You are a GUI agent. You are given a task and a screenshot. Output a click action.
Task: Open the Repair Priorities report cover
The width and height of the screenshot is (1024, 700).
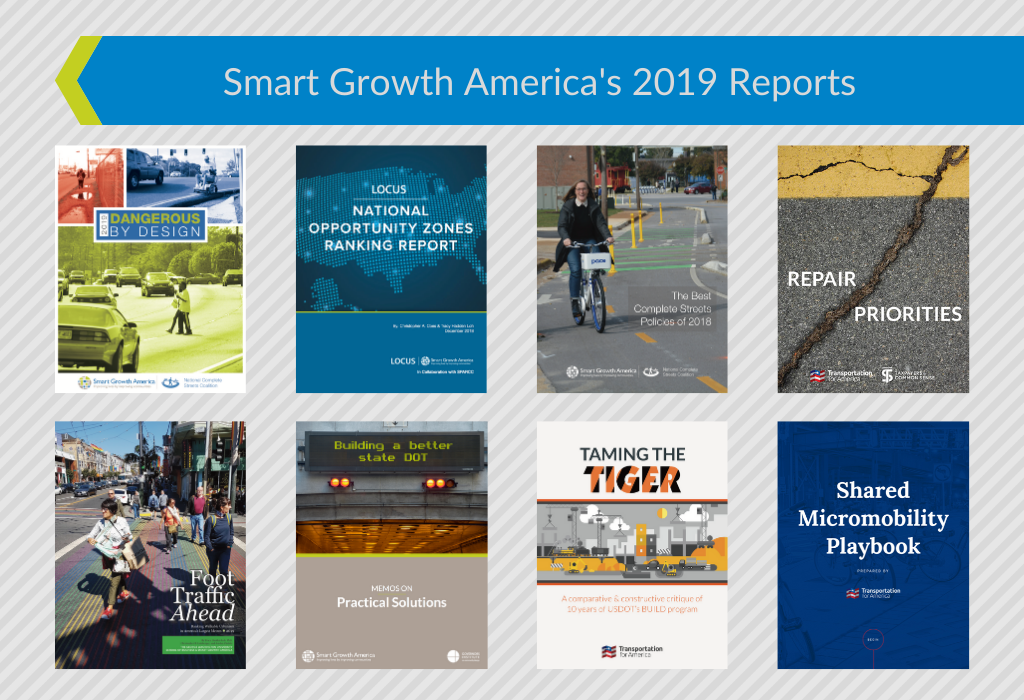pyautogui.click(x=873, y=270)
